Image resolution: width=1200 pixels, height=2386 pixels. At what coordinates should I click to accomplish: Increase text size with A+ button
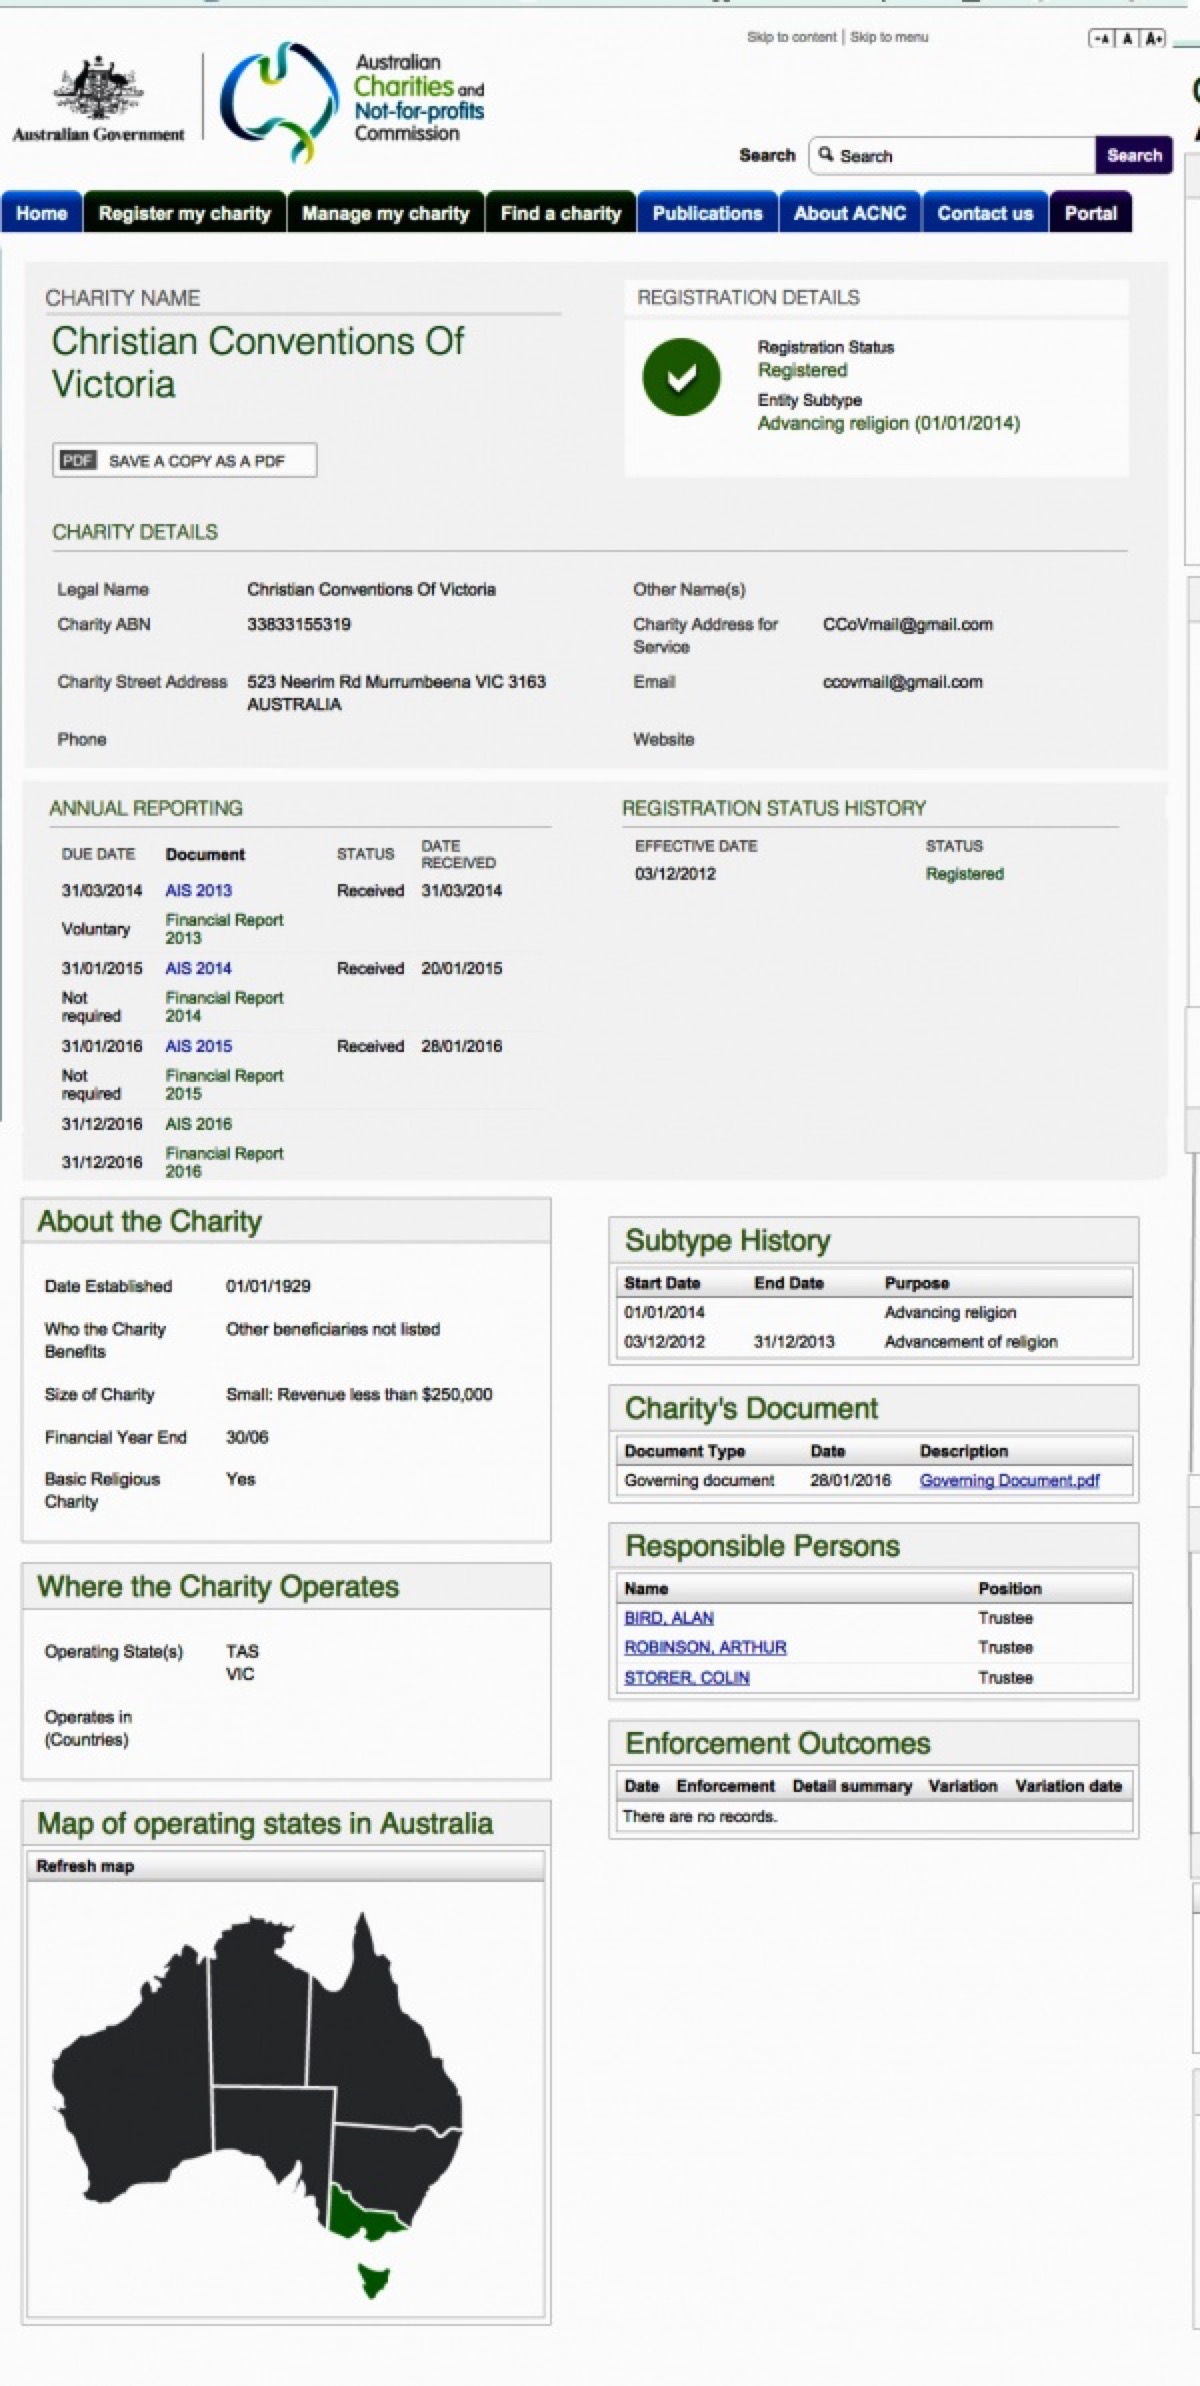pyautogui.click(x=1154, y=39)
